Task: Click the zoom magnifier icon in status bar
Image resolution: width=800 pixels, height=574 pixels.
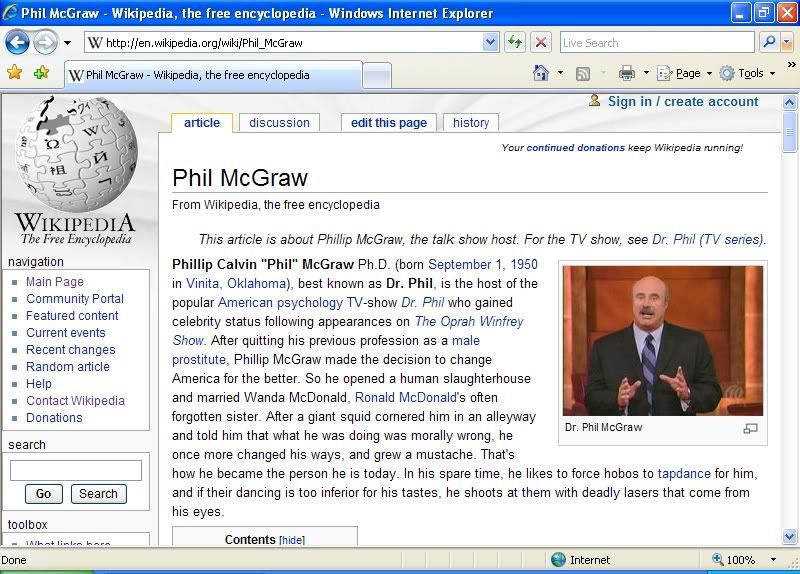Action: [718, 559]
